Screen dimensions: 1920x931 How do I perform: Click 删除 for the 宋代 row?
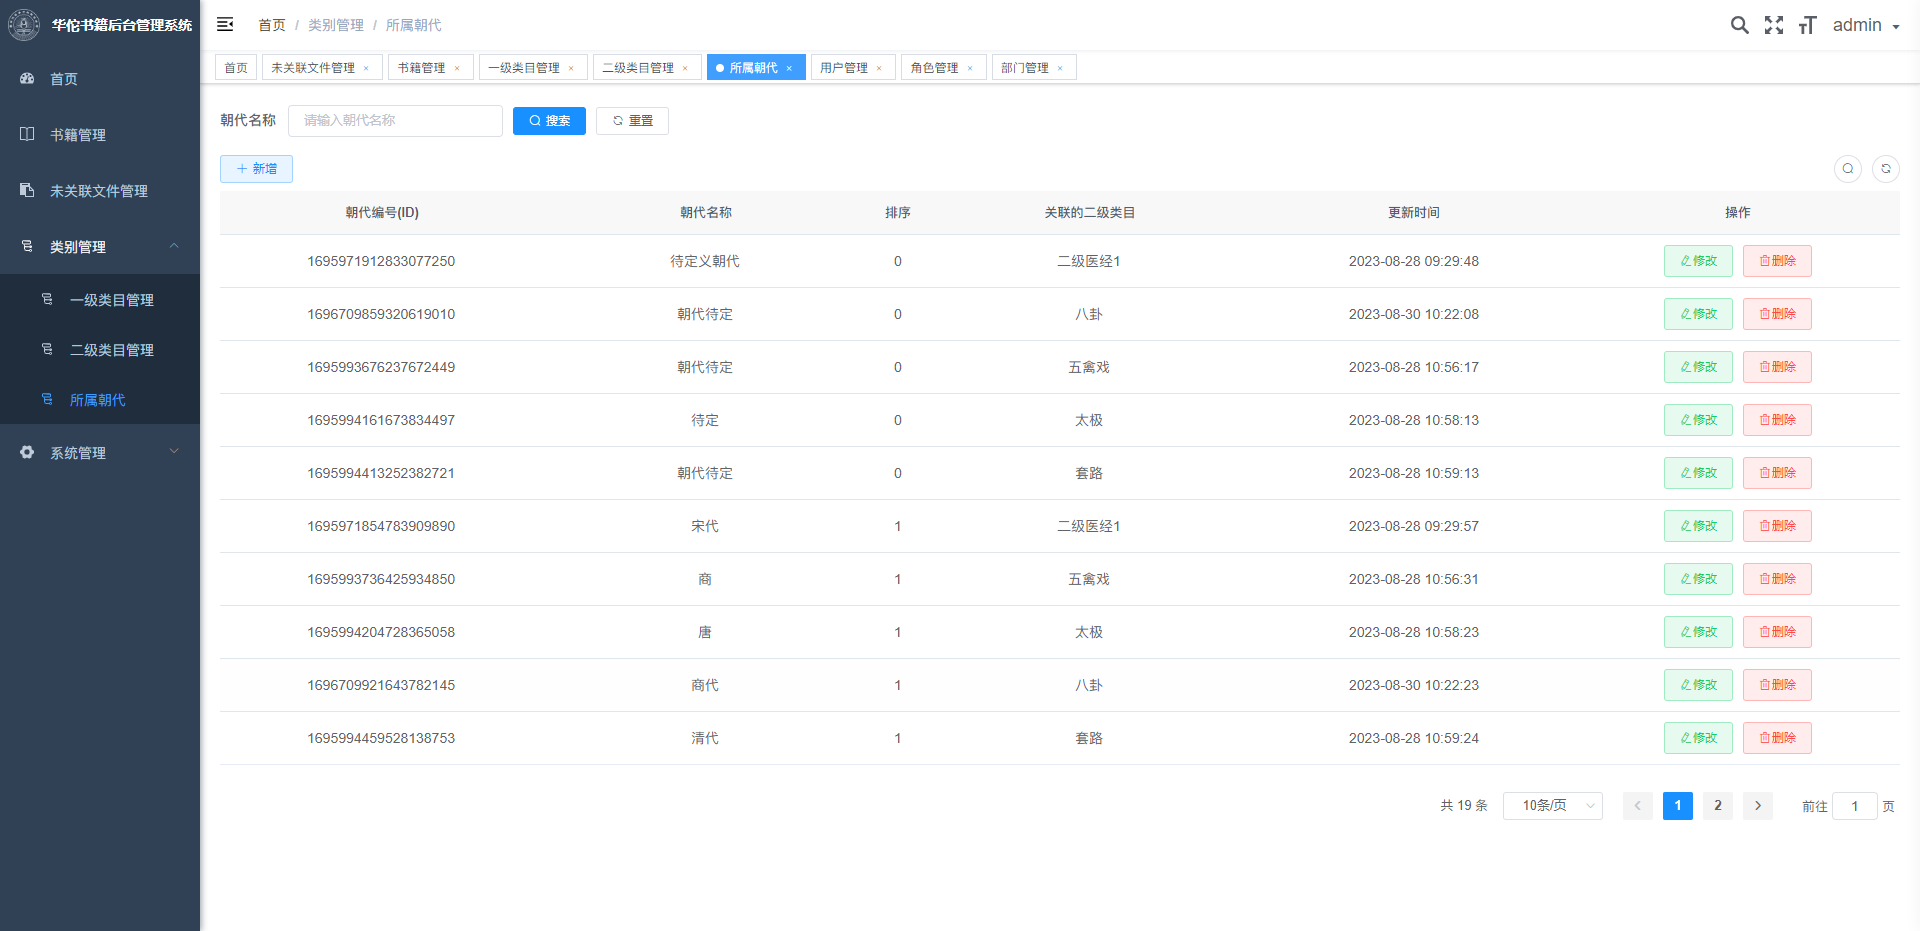pos(1777,525)
